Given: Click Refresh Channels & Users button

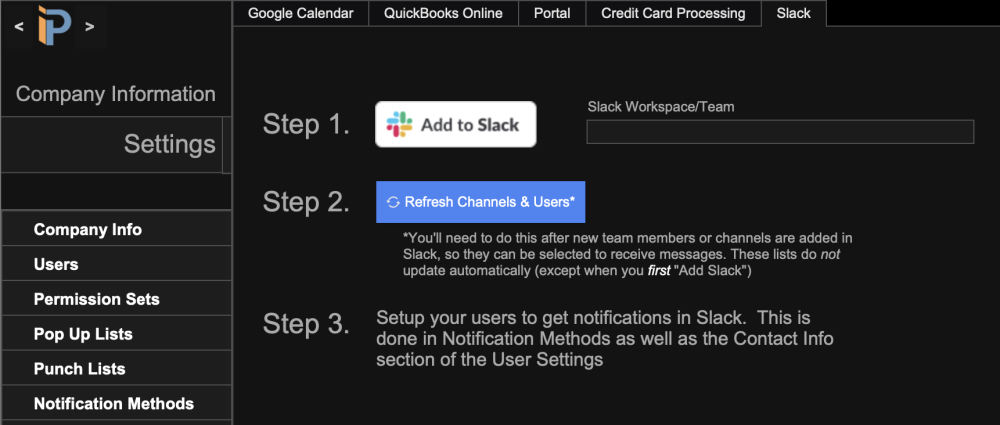Looking at the screenshot, I should point(481,202).
